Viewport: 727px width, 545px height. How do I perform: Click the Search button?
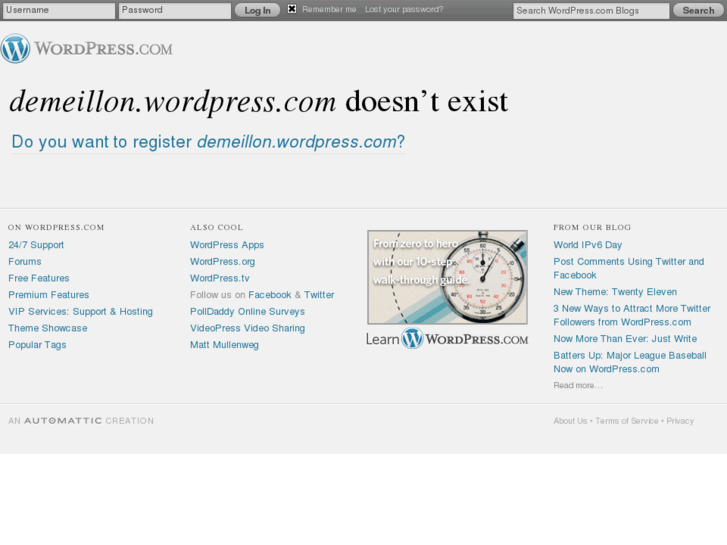[x=698, y=10]
